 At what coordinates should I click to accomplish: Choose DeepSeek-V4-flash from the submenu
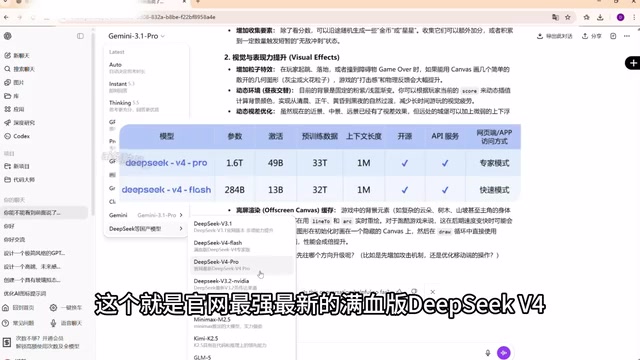[x=242, y=246]
